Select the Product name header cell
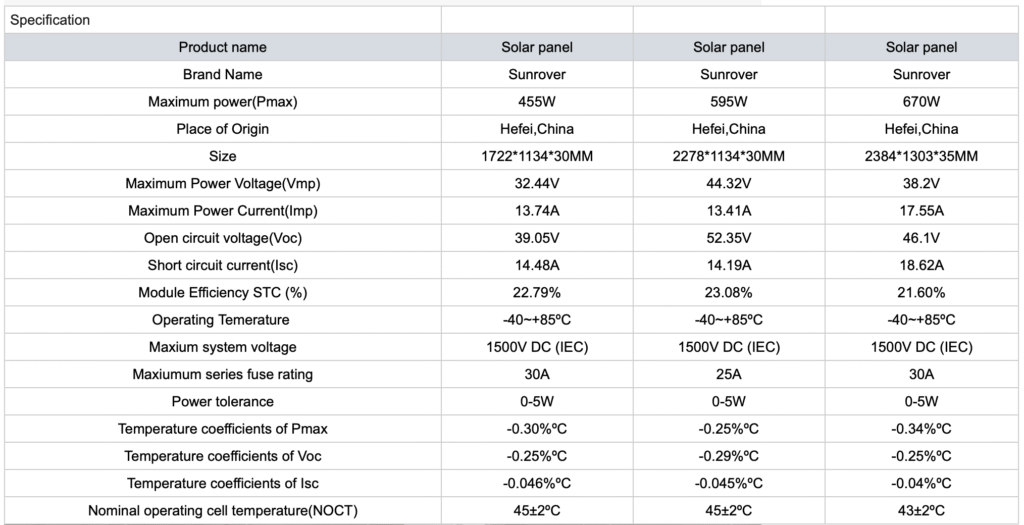The image size is (1024, 525). (223, 47)
